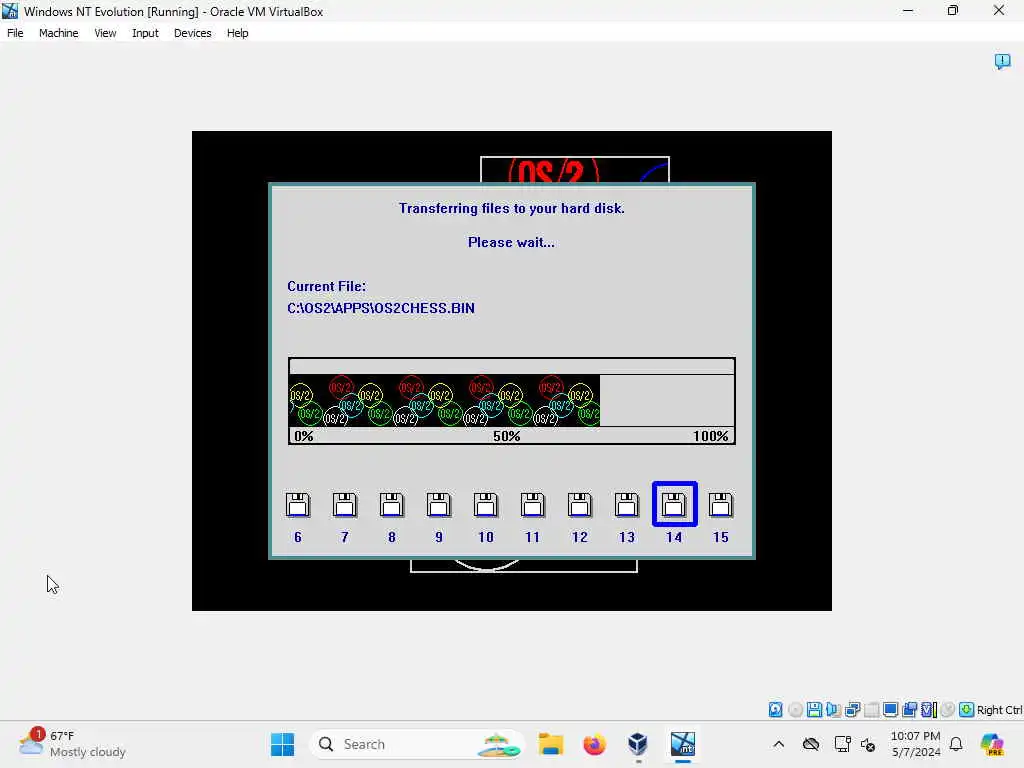The image size is (1024, 768).
Task: Click 'Transferring files to your hard disk.' text
Action: tap(511, 208)
